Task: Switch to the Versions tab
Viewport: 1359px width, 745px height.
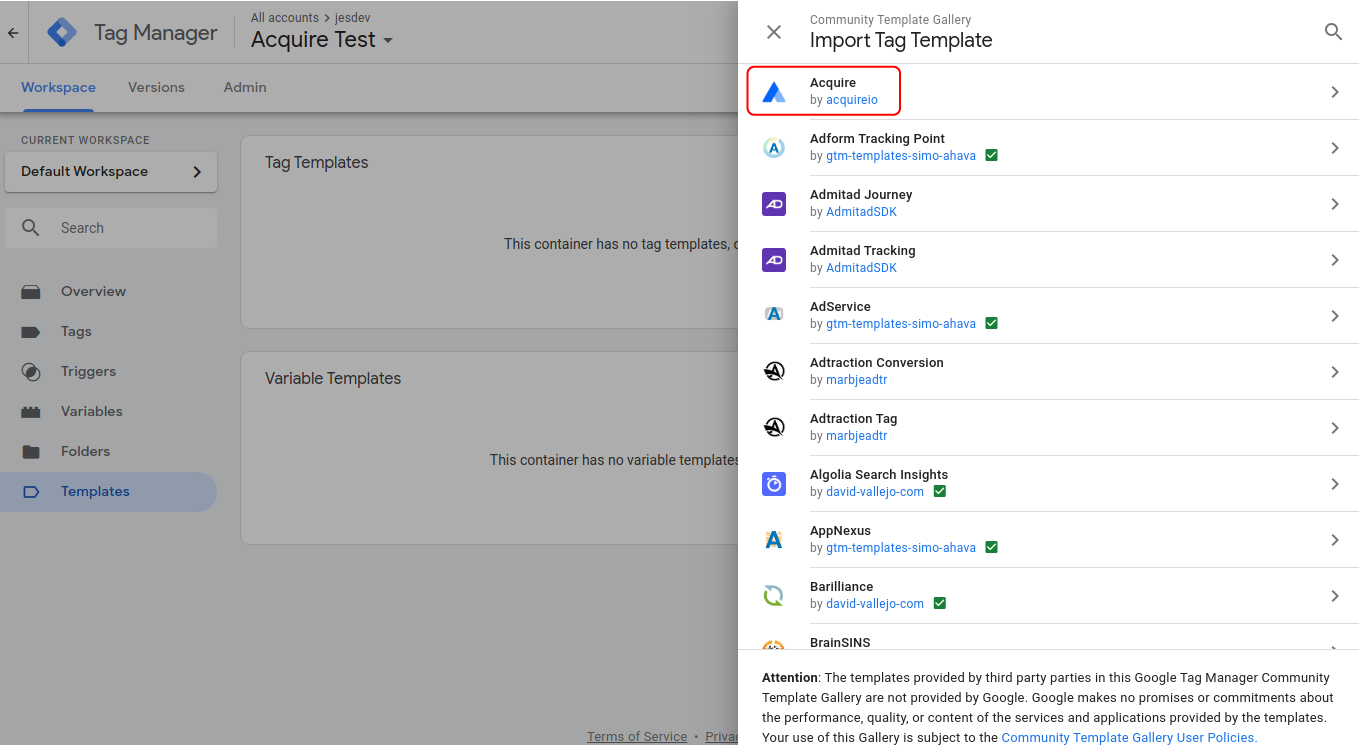Action: pos(156,88)
